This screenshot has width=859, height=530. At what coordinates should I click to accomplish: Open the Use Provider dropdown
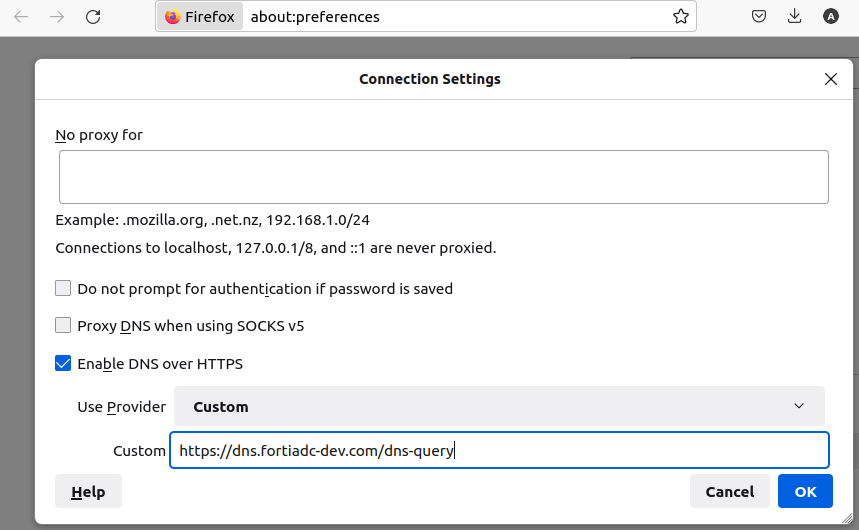point(499,407)
